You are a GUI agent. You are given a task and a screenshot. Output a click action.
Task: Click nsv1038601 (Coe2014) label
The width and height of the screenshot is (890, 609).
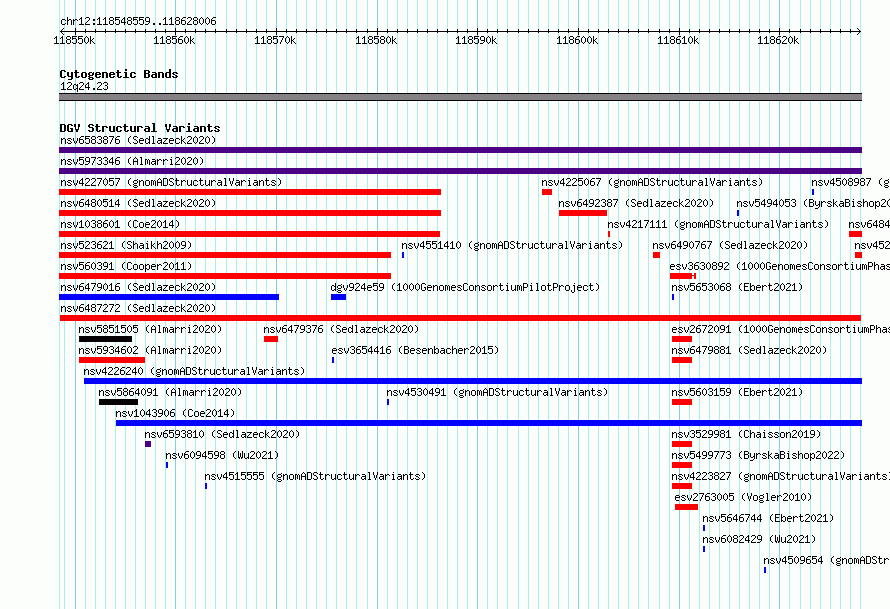(120, 224)
